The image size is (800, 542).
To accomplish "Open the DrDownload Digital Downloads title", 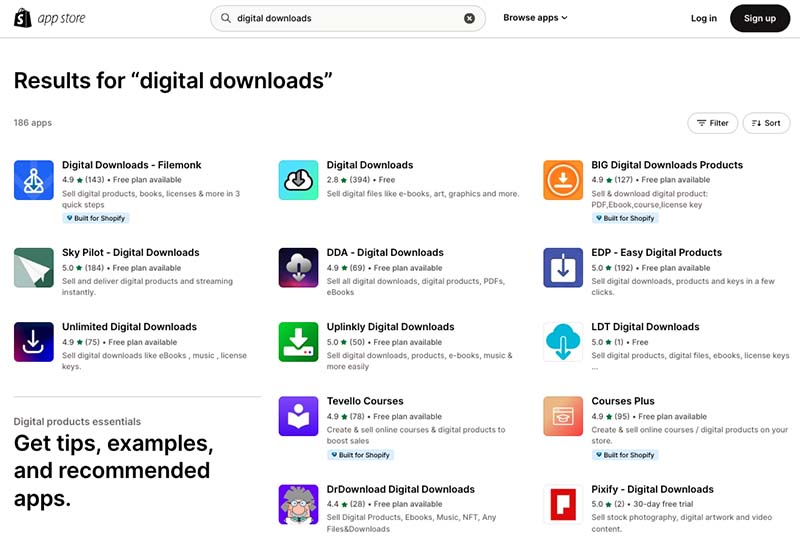I will [401, 489].
